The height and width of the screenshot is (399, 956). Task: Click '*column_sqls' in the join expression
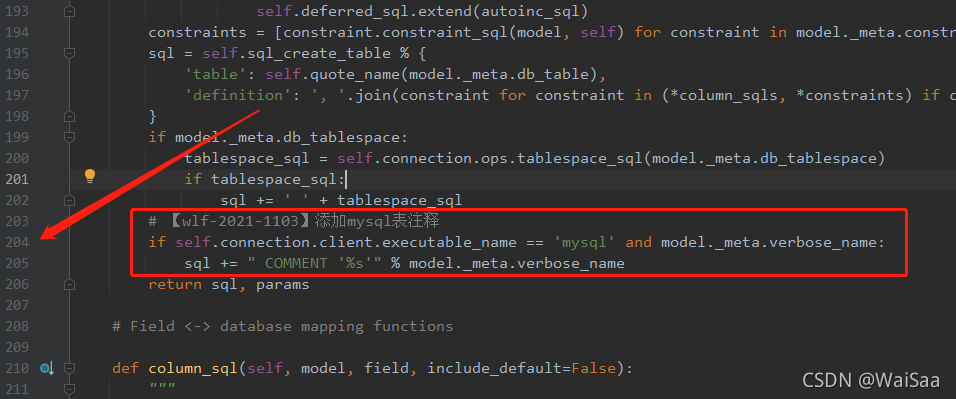[x=726, y=95]
